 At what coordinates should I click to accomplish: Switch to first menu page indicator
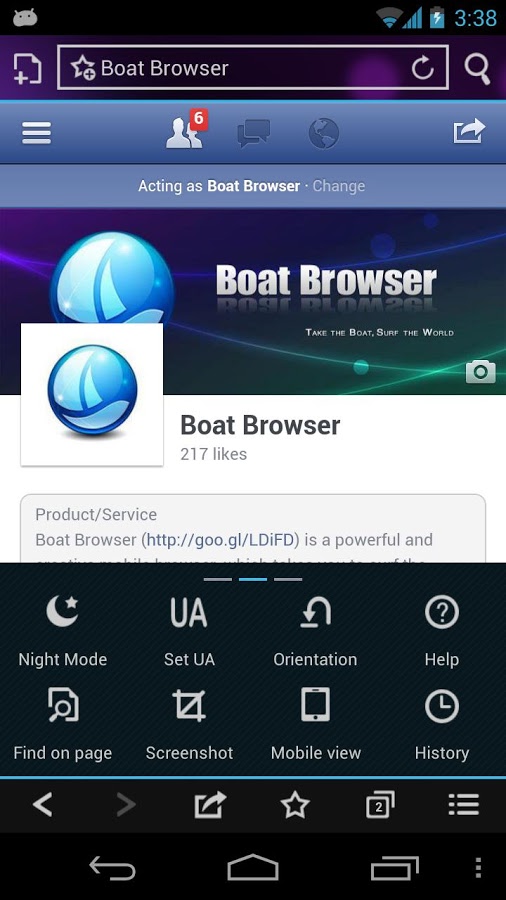(x=217, y=579)
